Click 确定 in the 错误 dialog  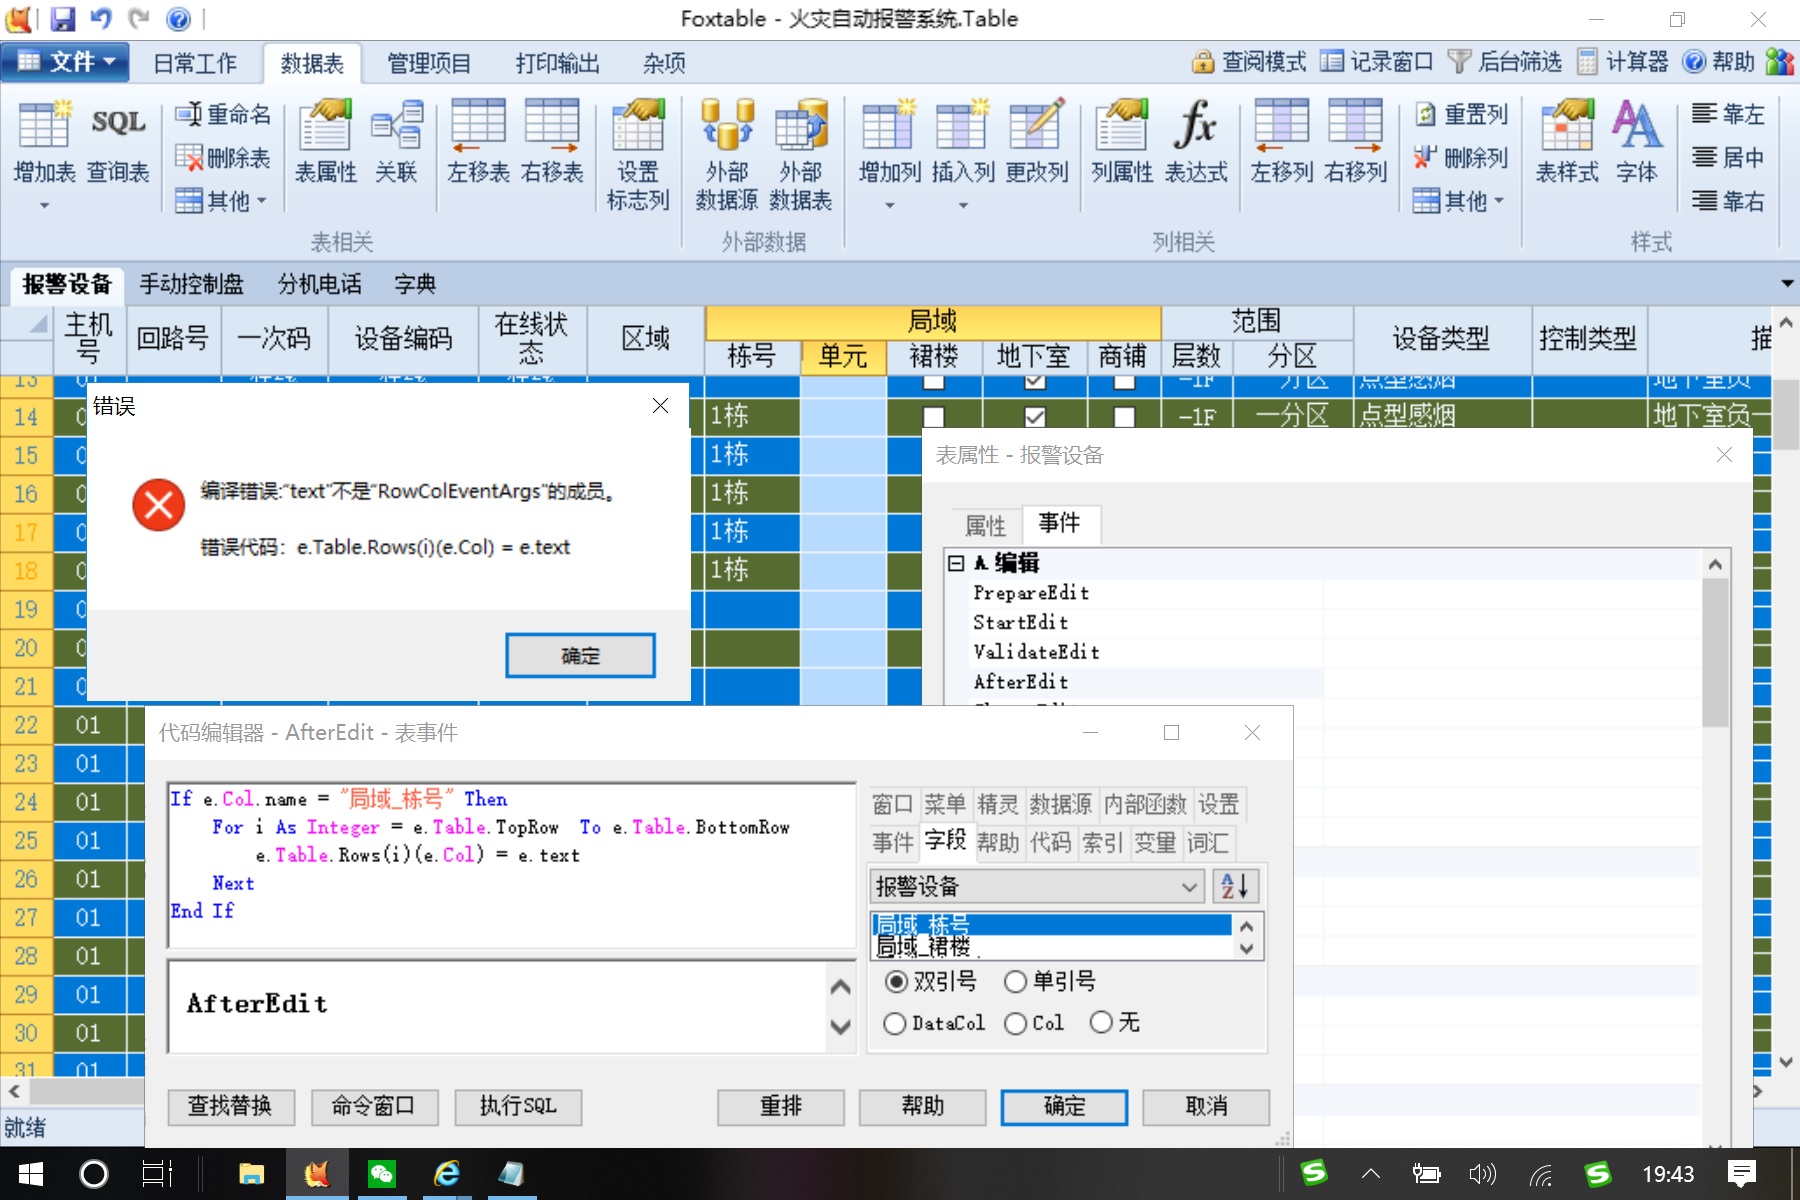coord(580,656)
